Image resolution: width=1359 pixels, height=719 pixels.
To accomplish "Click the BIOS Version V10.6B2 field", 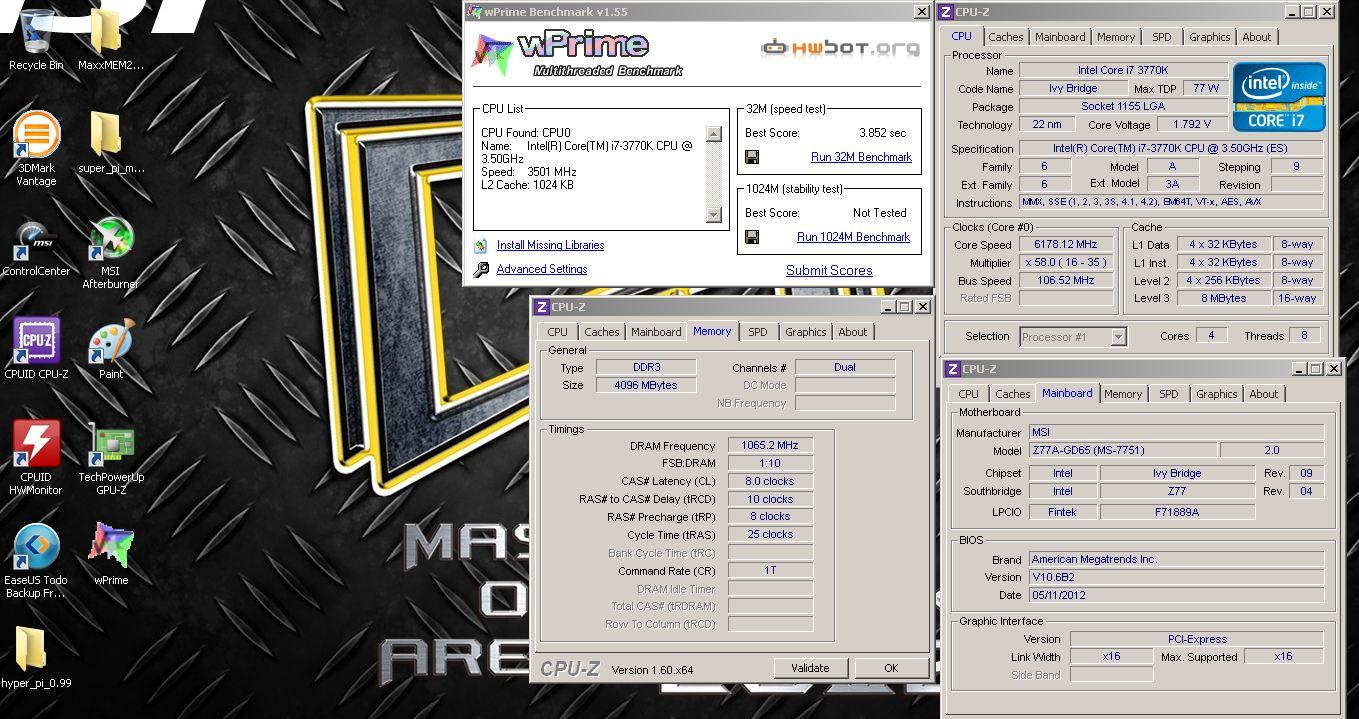I will click(1176, 577).
